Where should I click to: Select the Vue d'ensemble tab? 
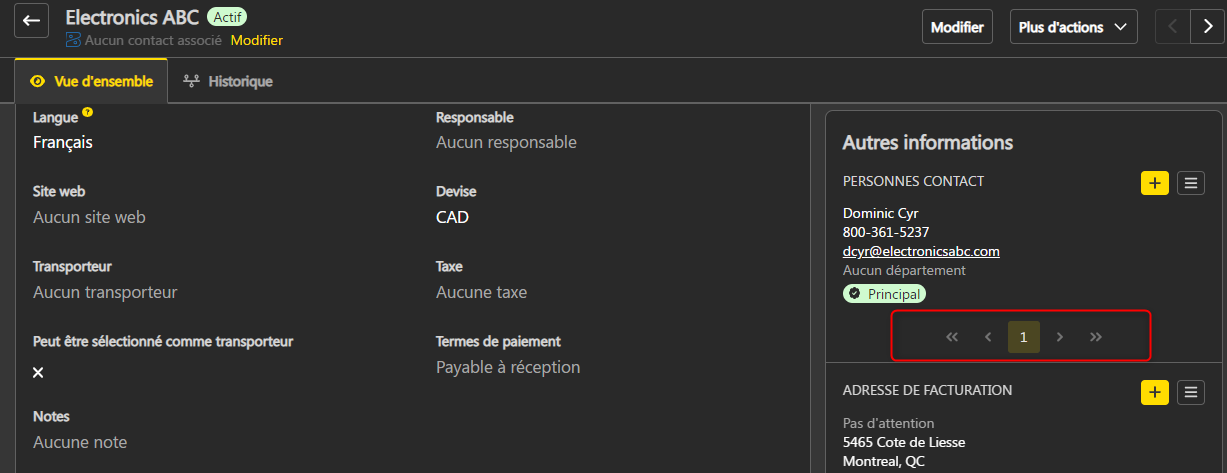click(91, 81)
